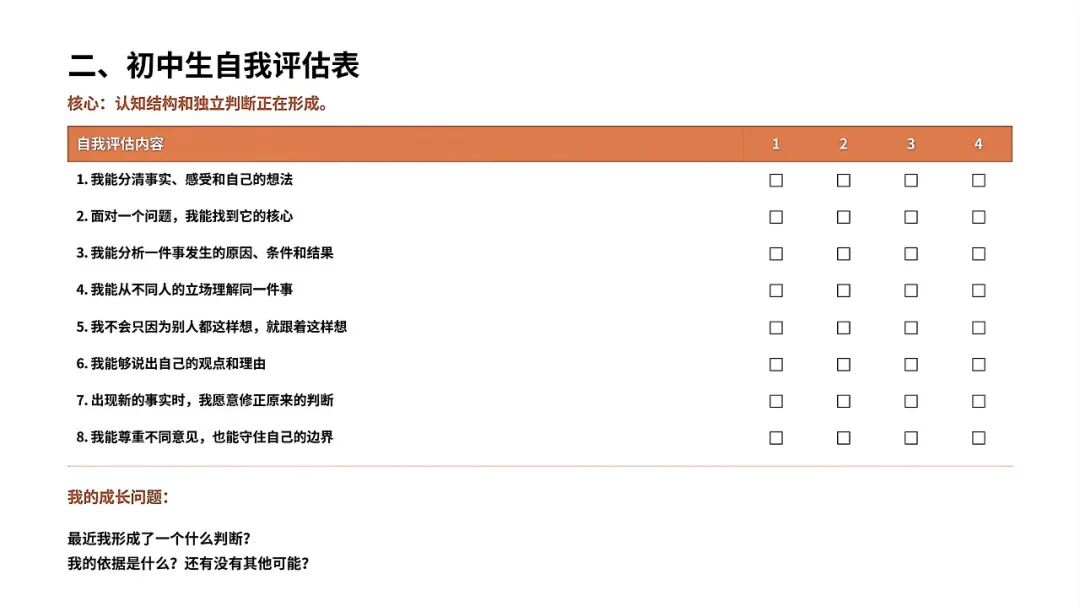Click the 自我评估内容 table header
This screenshot has height=607, width=1080.
tap(120, 144)
